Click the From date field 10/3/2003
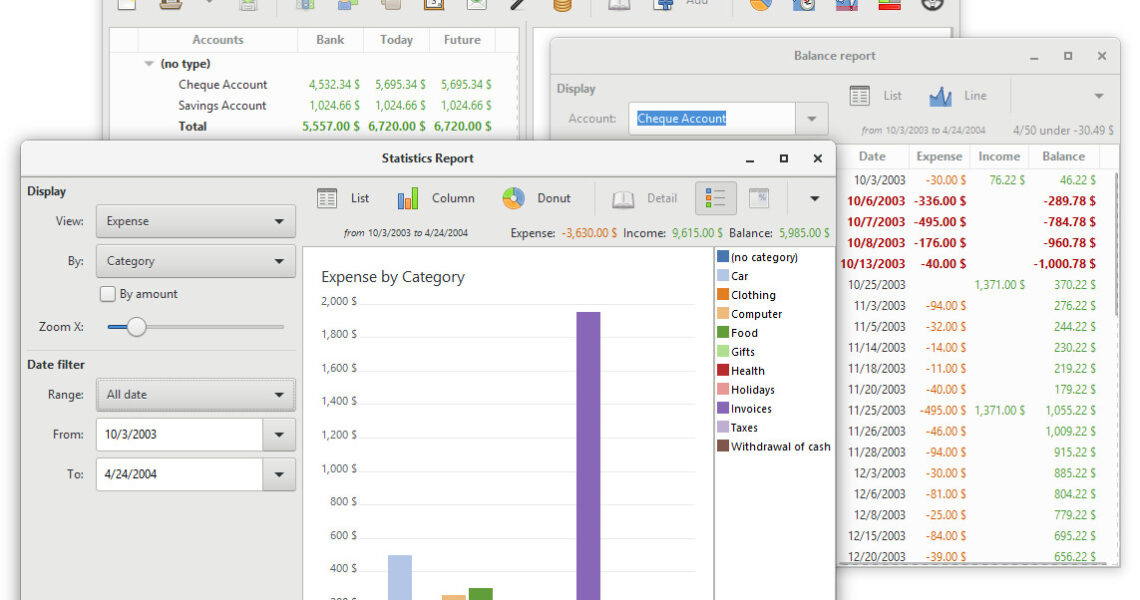Screen dimensions: 1140x600 coord(178,434)
